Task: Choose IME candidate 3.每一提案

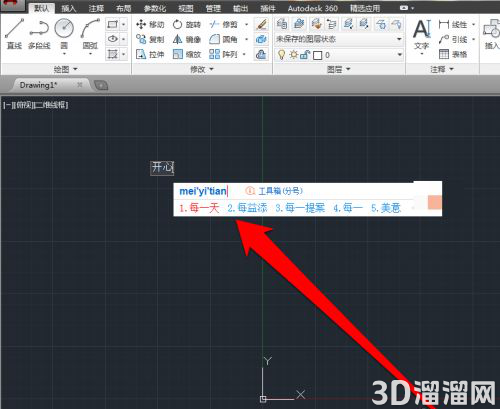Action: (300, 208)
